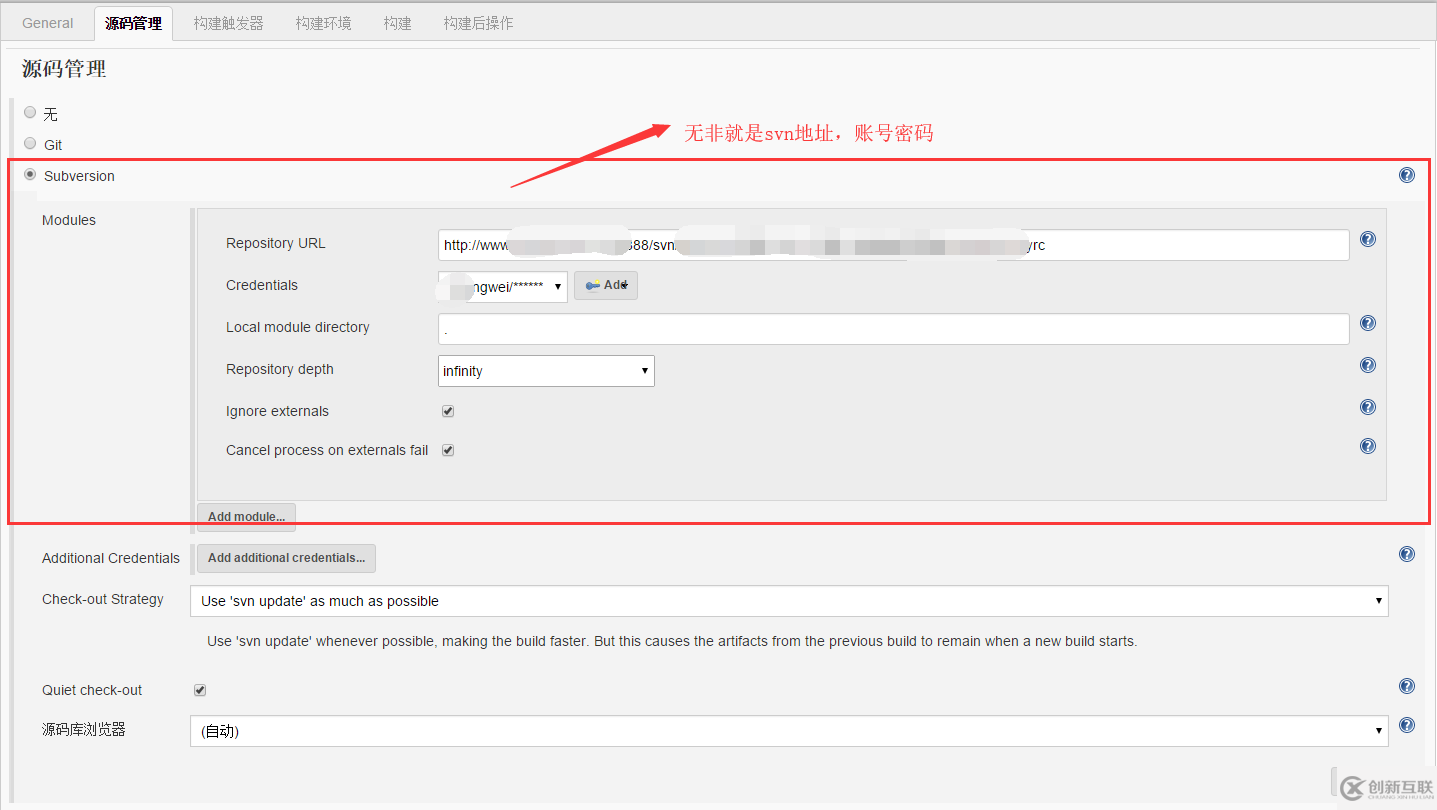The height and width of the screenshot is (810, 1437).
Task: Open help for Additional Credentials
Action: (x=1407, y=554)
